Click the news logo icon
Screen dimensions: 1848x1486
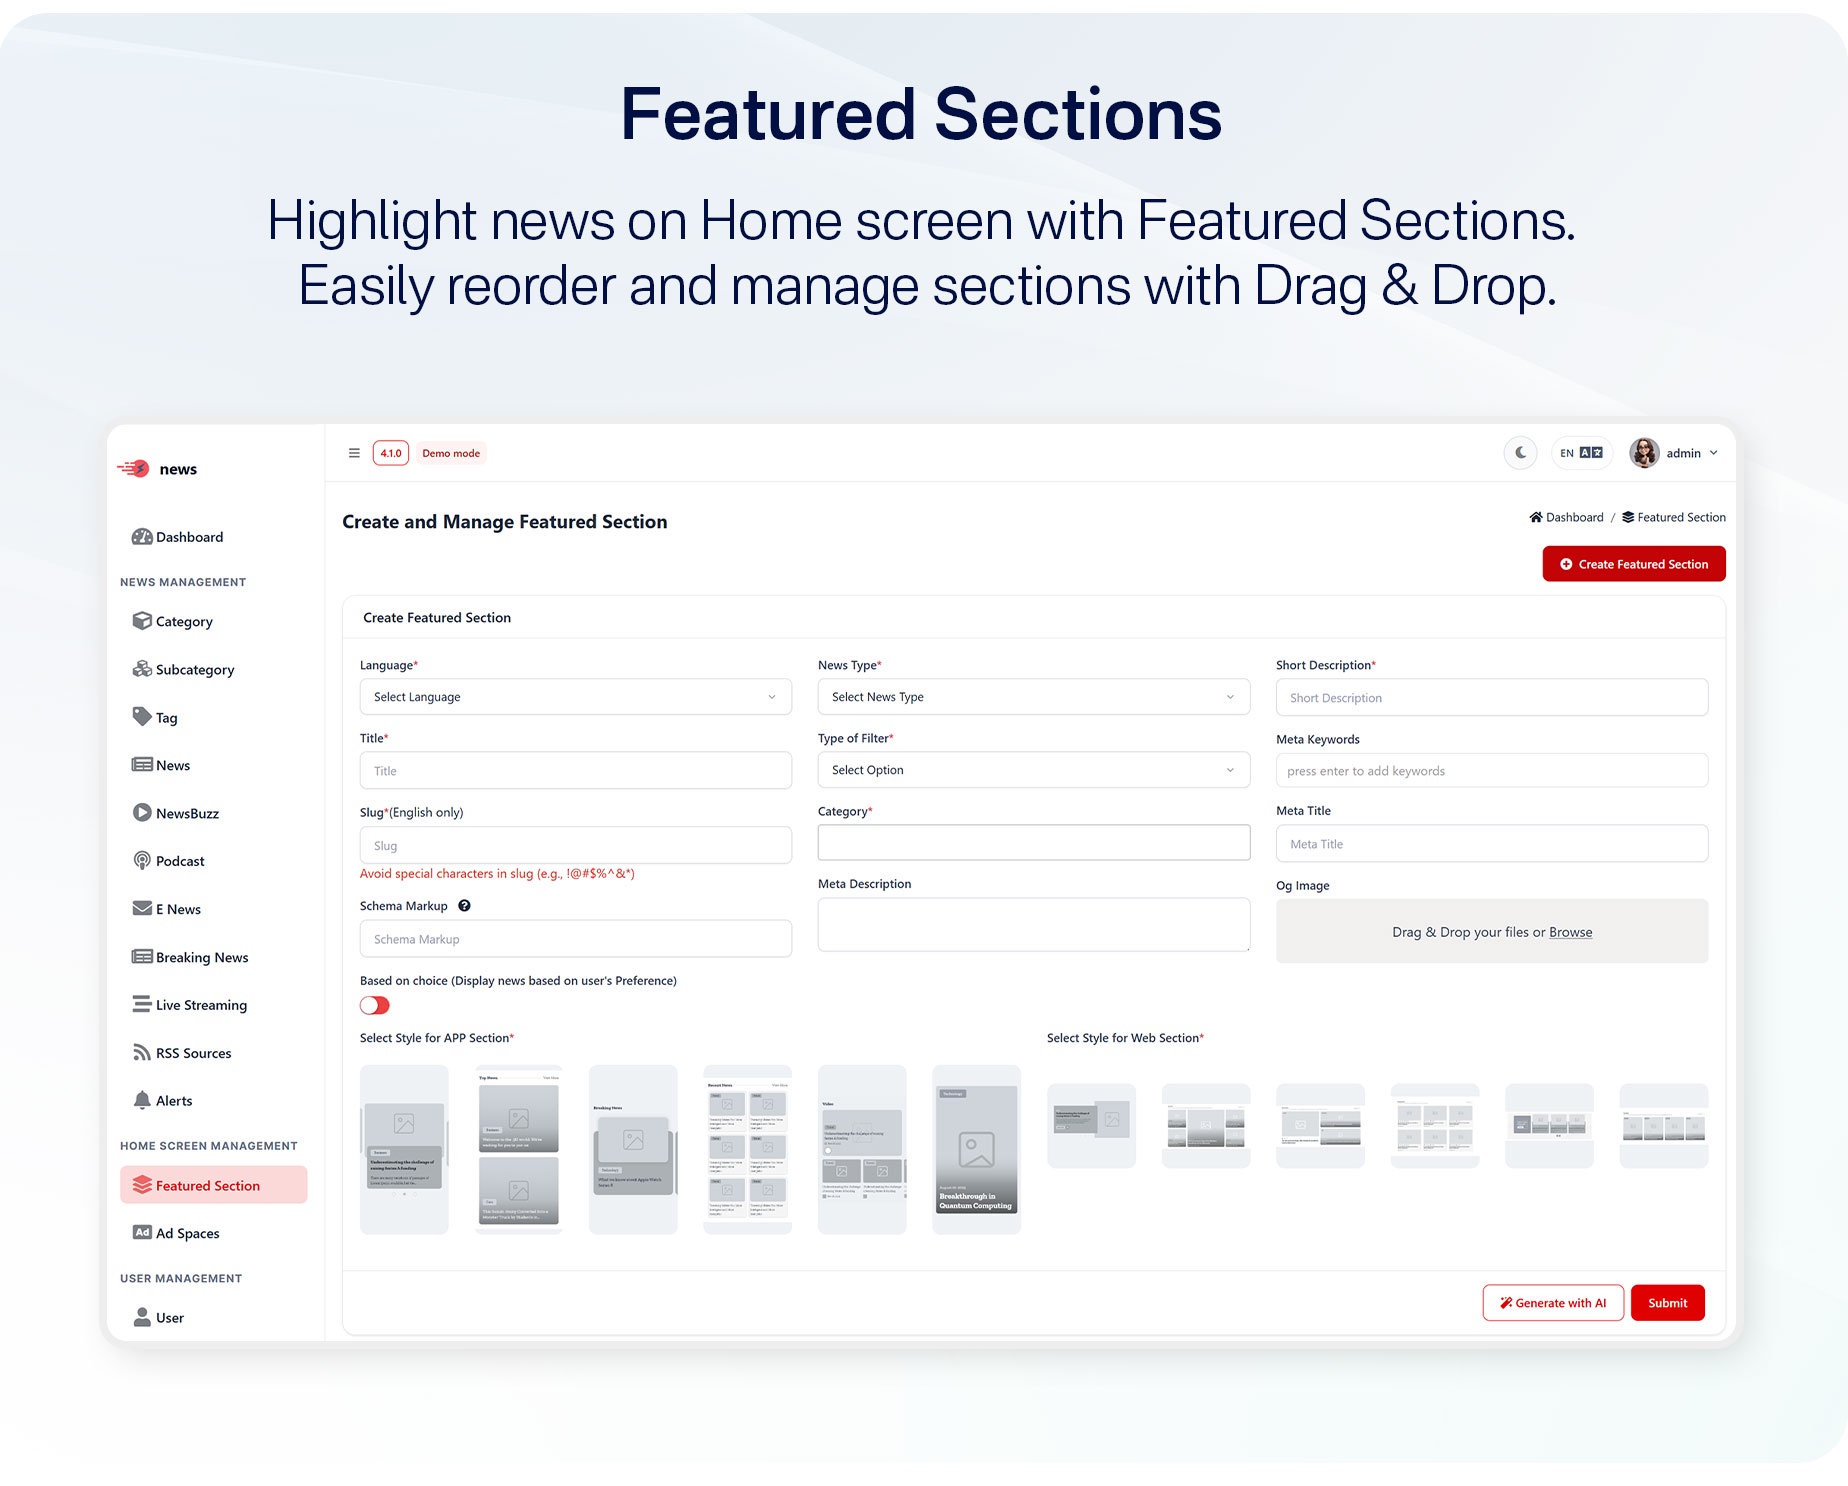(134, 469)
